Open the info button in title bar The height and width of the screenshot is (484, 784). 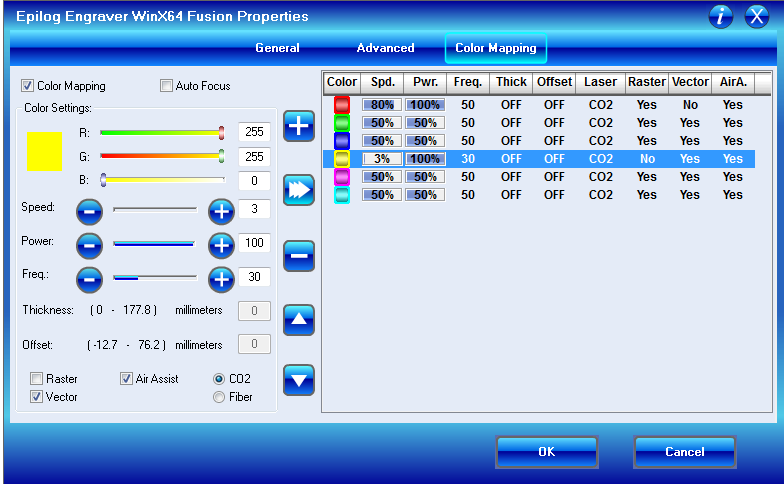(721, 17)
